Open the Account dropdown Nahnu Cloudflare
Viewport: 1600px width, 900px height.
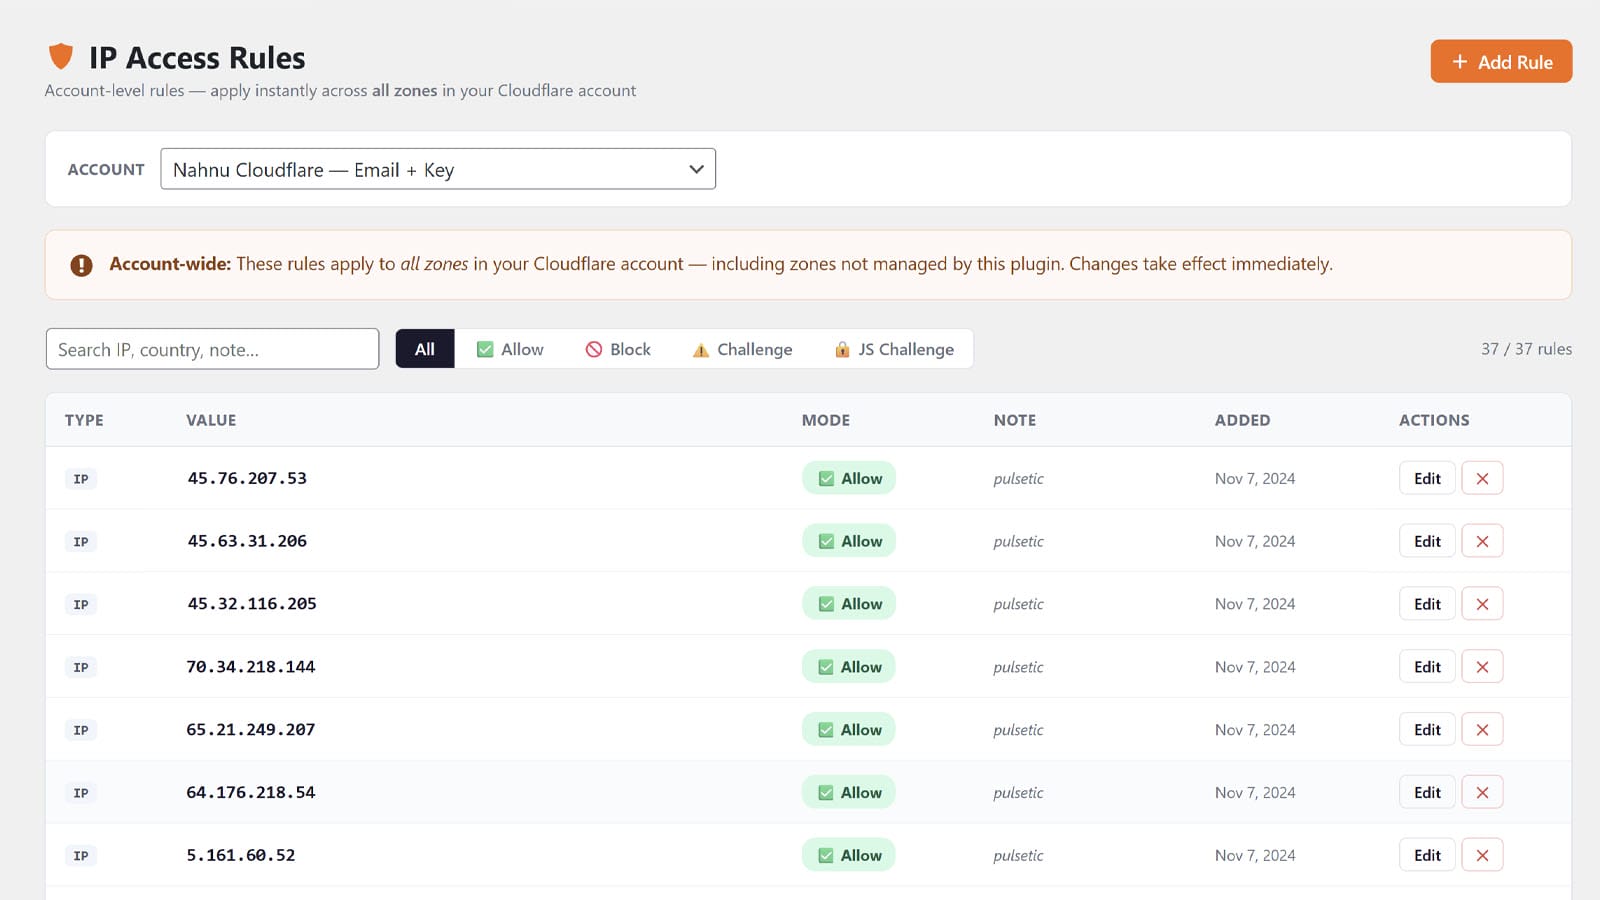coord(438,169)
